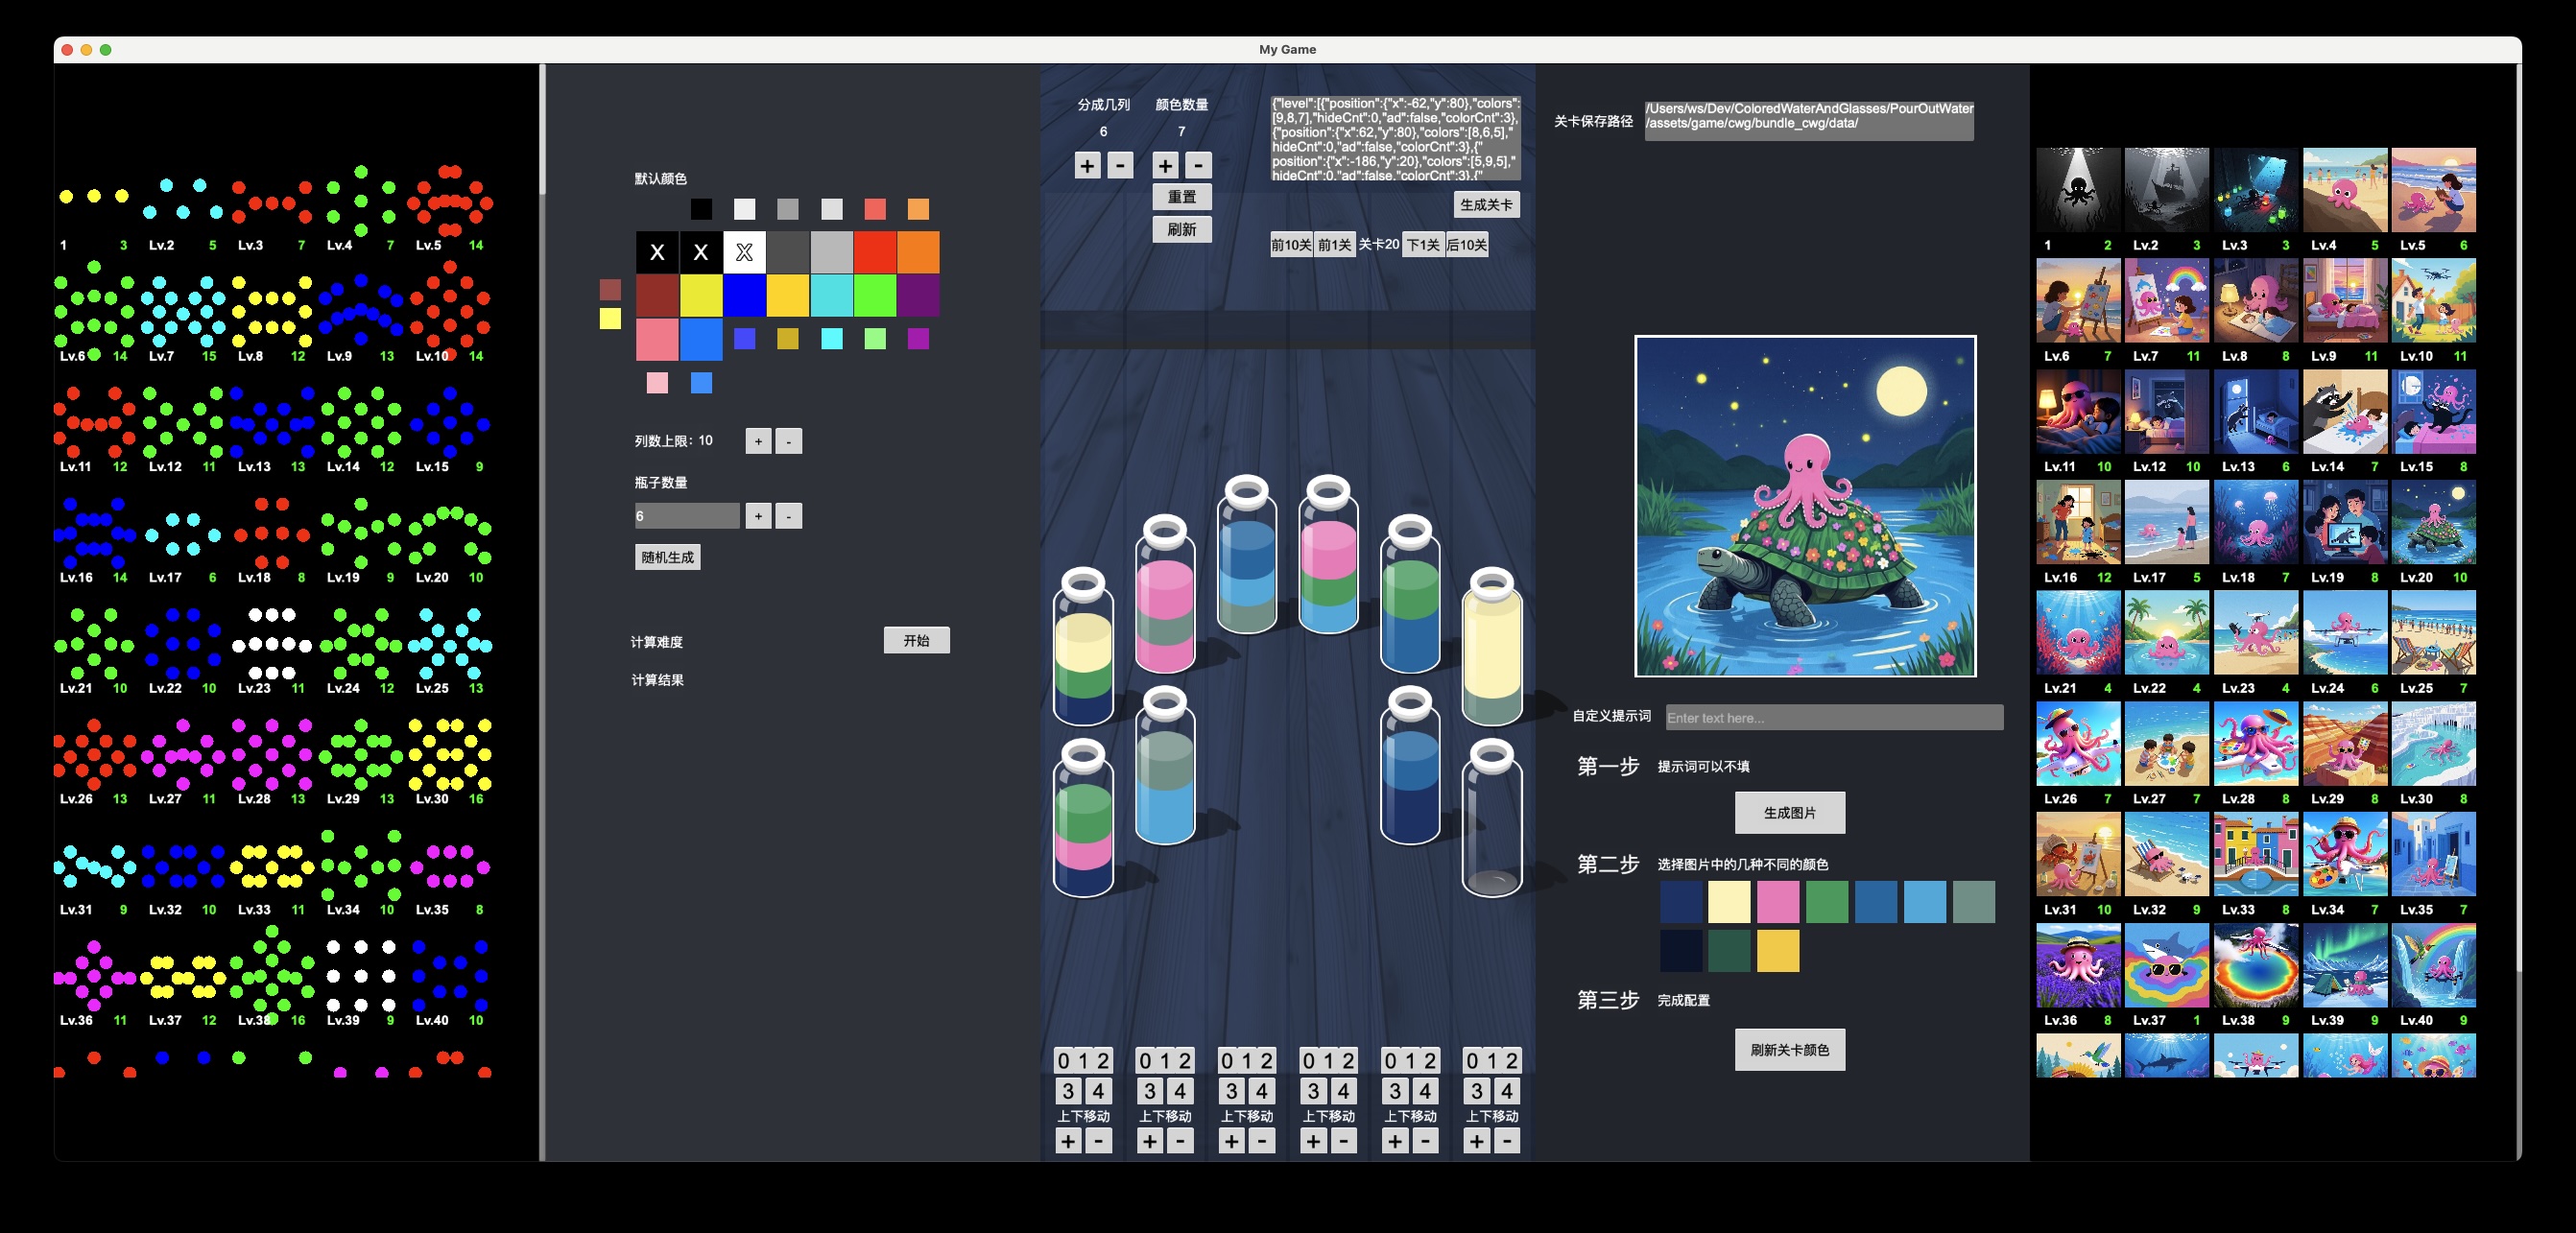Click the white swatch marked with X
This screenshot has width=2576, height=1233.
tap(744, 252)
